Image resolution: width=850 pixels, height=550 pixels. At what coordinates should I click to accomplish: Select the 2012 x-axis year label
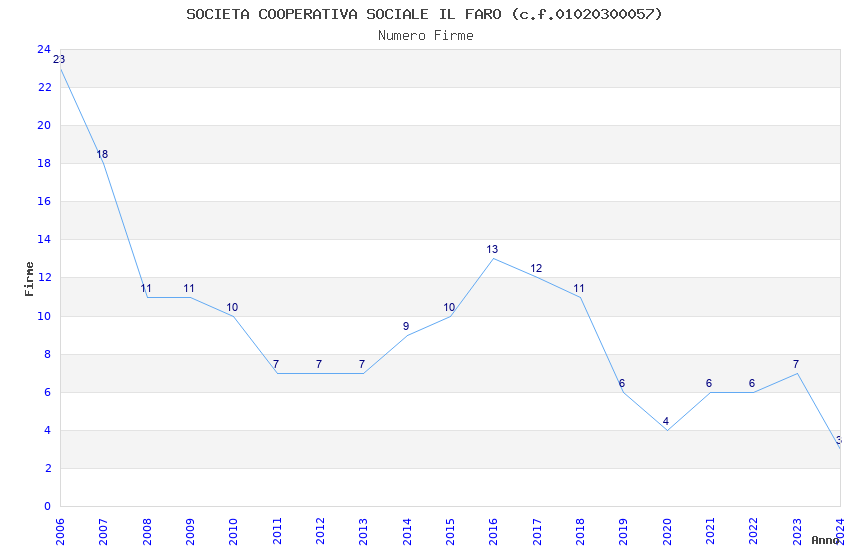pyautogui.click(x=320, y=531)
